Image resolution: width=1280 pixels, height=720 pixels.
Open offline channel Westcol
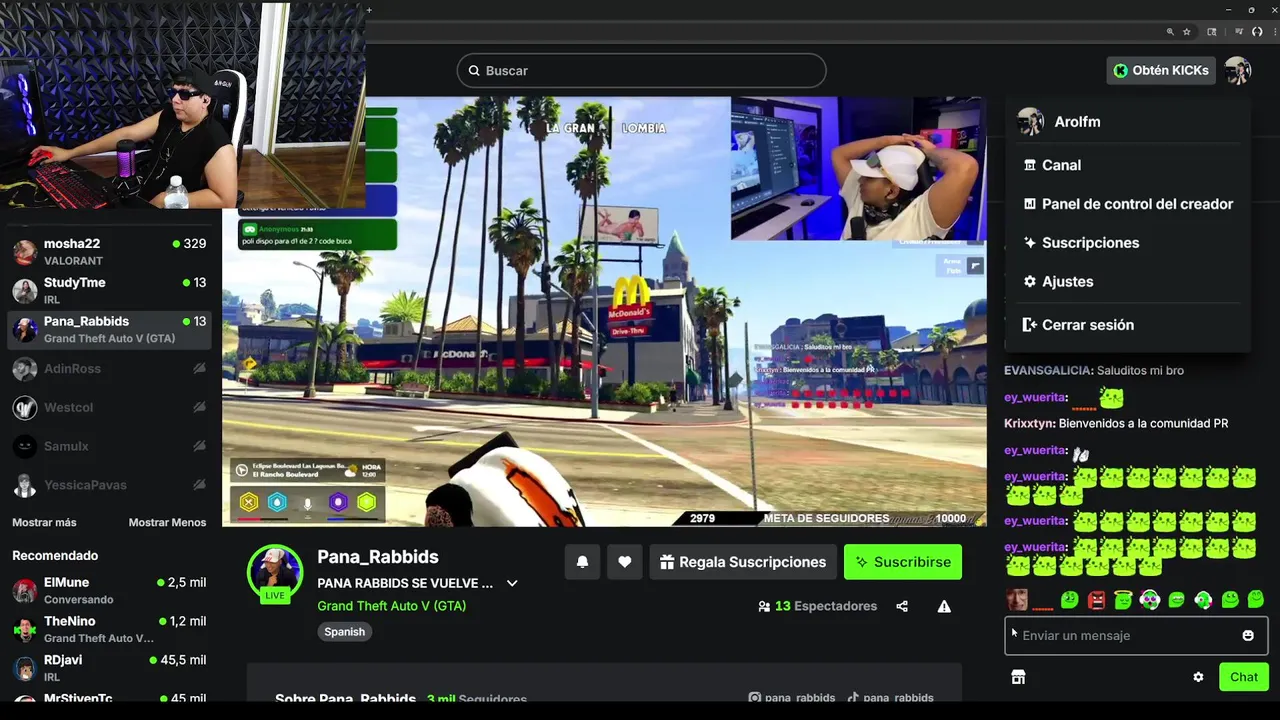(x=109, y=407)
